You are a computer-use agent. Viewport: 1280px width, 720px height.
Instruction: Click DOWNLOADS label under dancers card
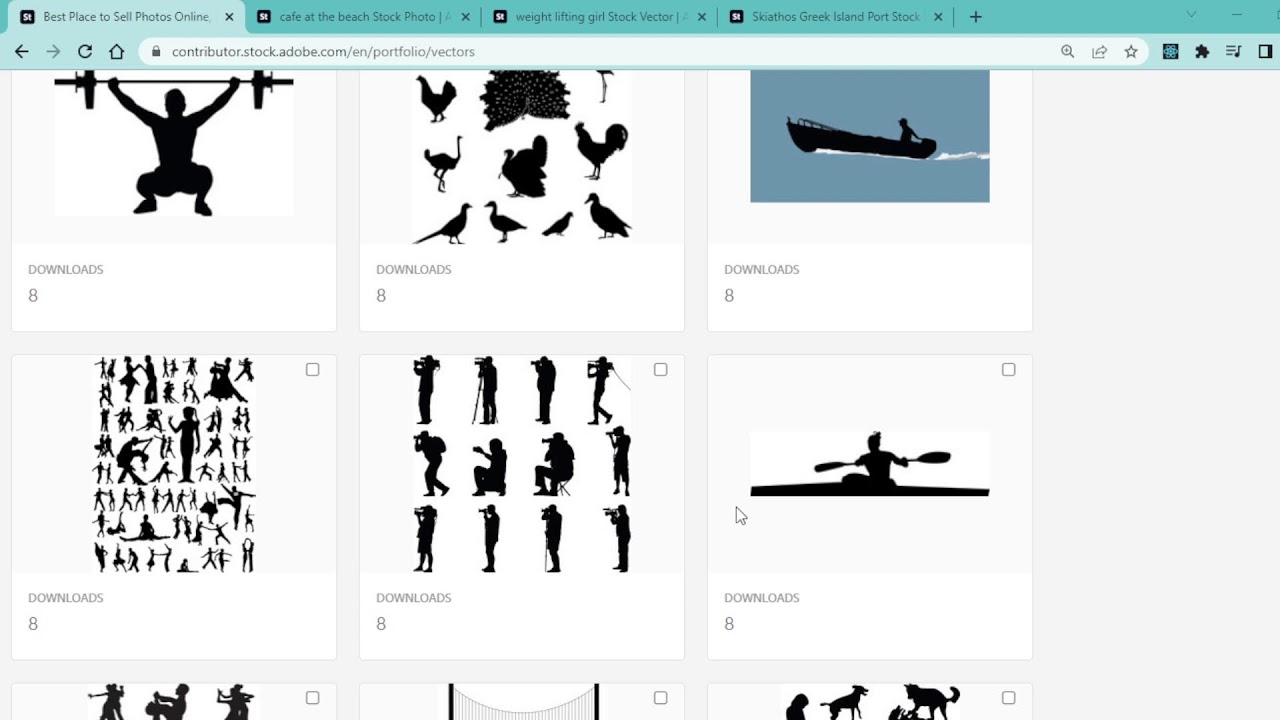66,597
